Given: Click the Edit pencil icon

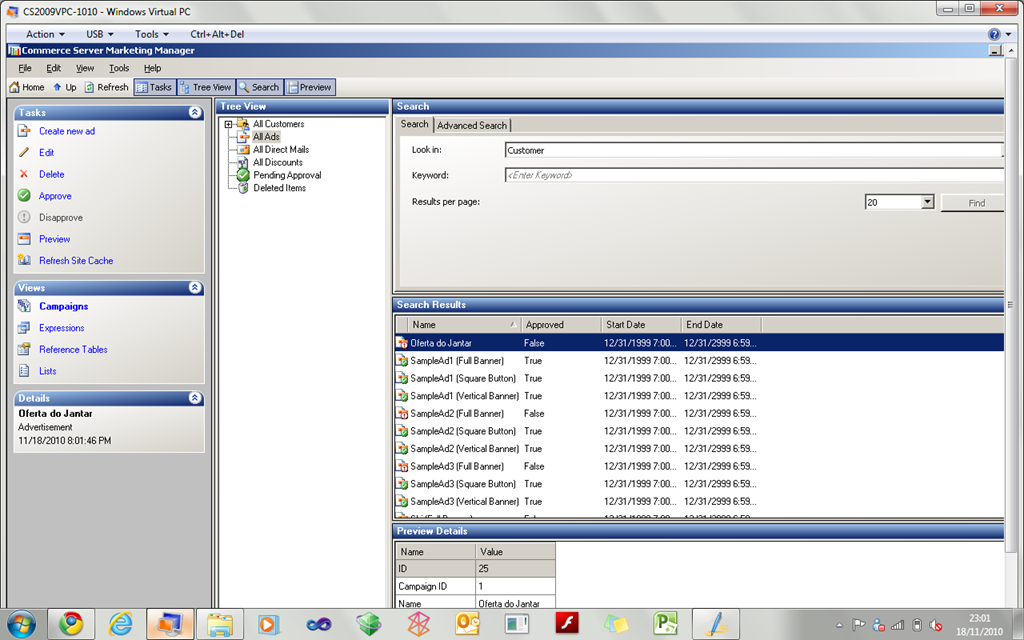Looking at the screenshot, I should 24,152.
